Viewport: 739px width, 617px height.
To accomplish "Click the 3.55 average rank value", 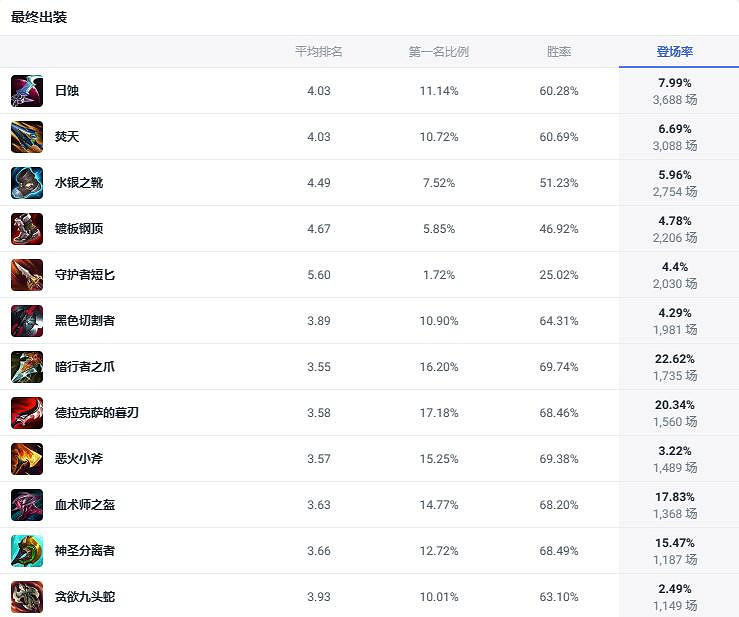I will 319,367.
